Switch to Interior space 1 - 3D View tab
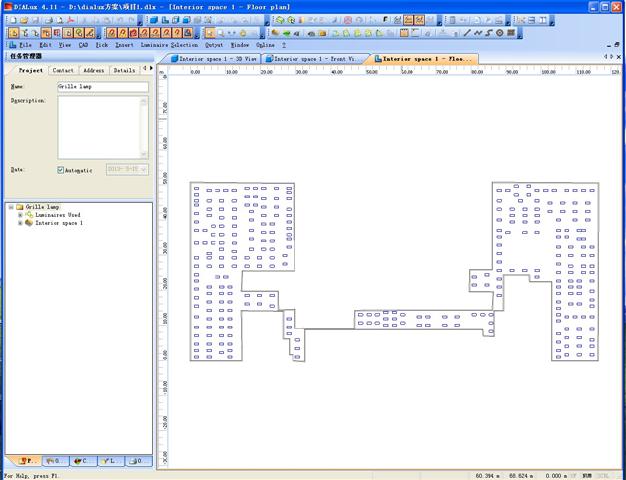 click(213, 59)
